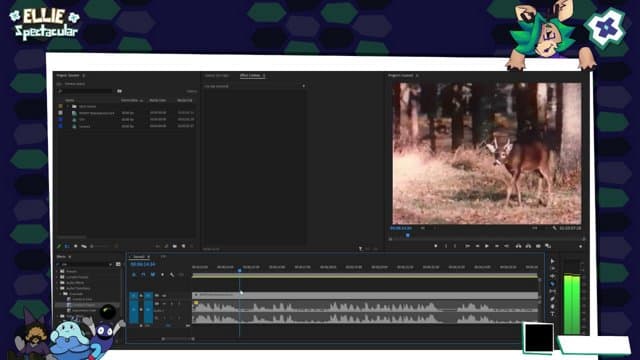Click the Extract button in Program monitor
640x360 pixels.
tap(528, 246)
